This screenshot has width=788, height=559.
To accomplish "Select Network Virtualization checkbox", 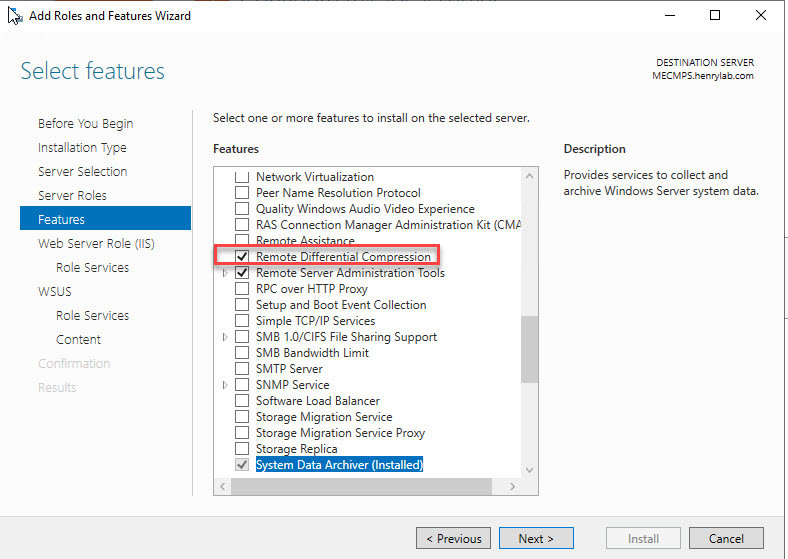I will pyautogui.click(x=241, y=177).
